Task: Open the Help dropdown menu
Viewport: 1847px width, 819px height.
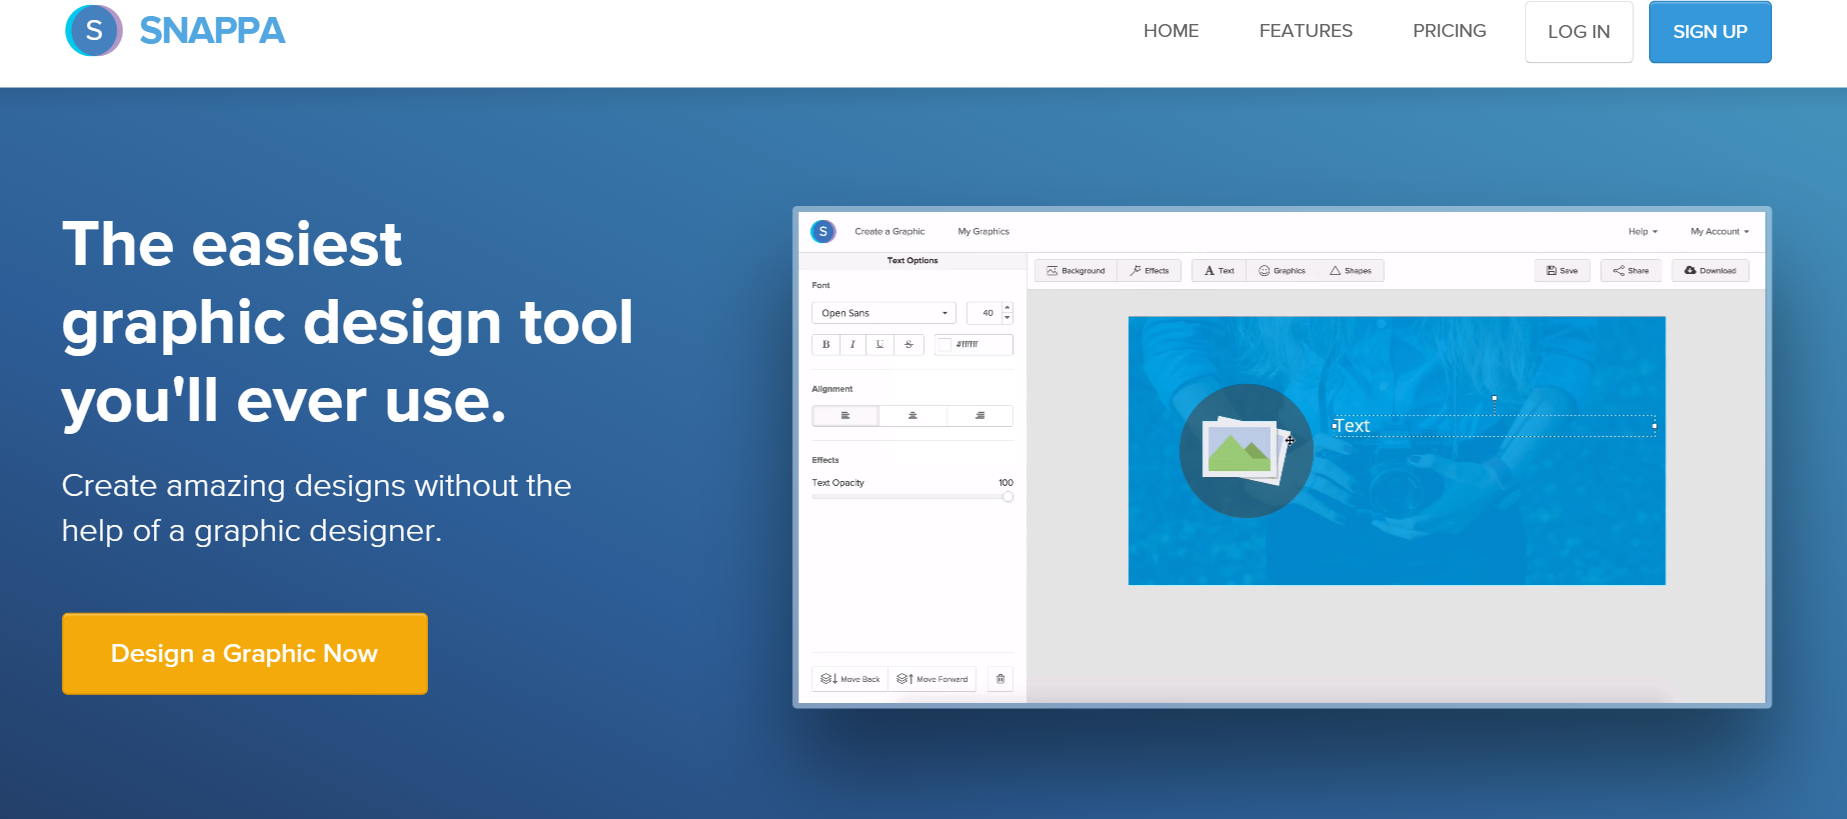Action: (x=1642, y=231)
